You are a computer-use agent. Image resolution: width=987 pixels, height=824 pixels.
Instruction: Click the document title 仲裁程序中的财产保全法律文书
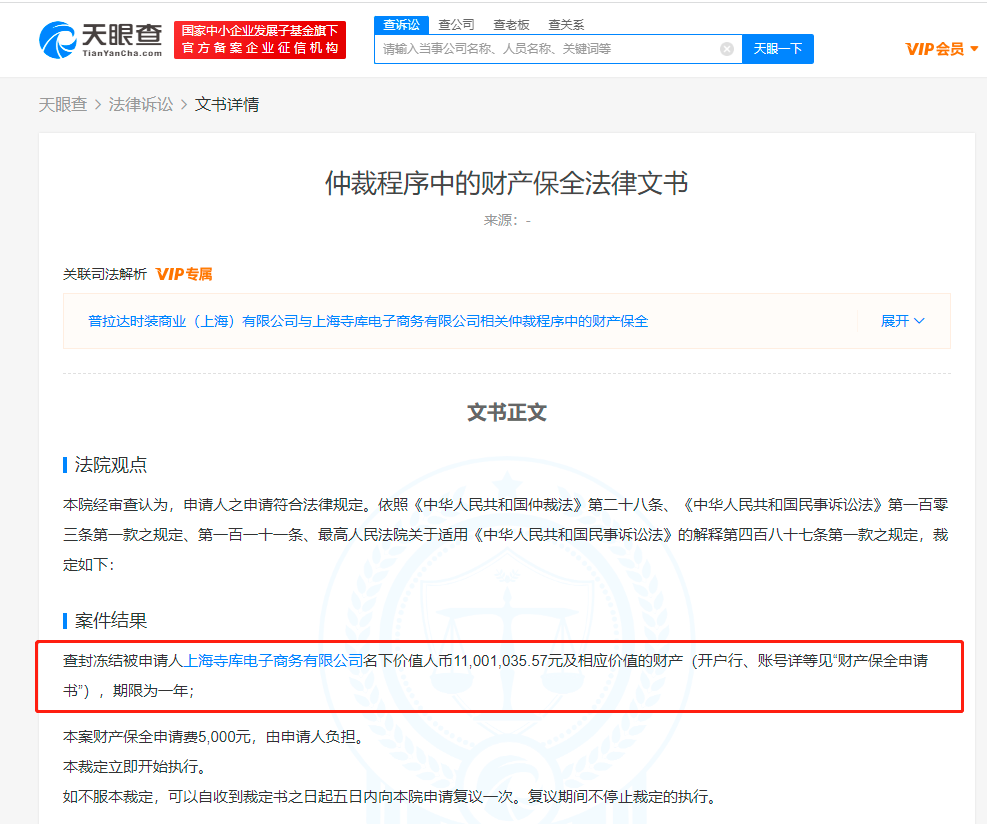(507, 183)
